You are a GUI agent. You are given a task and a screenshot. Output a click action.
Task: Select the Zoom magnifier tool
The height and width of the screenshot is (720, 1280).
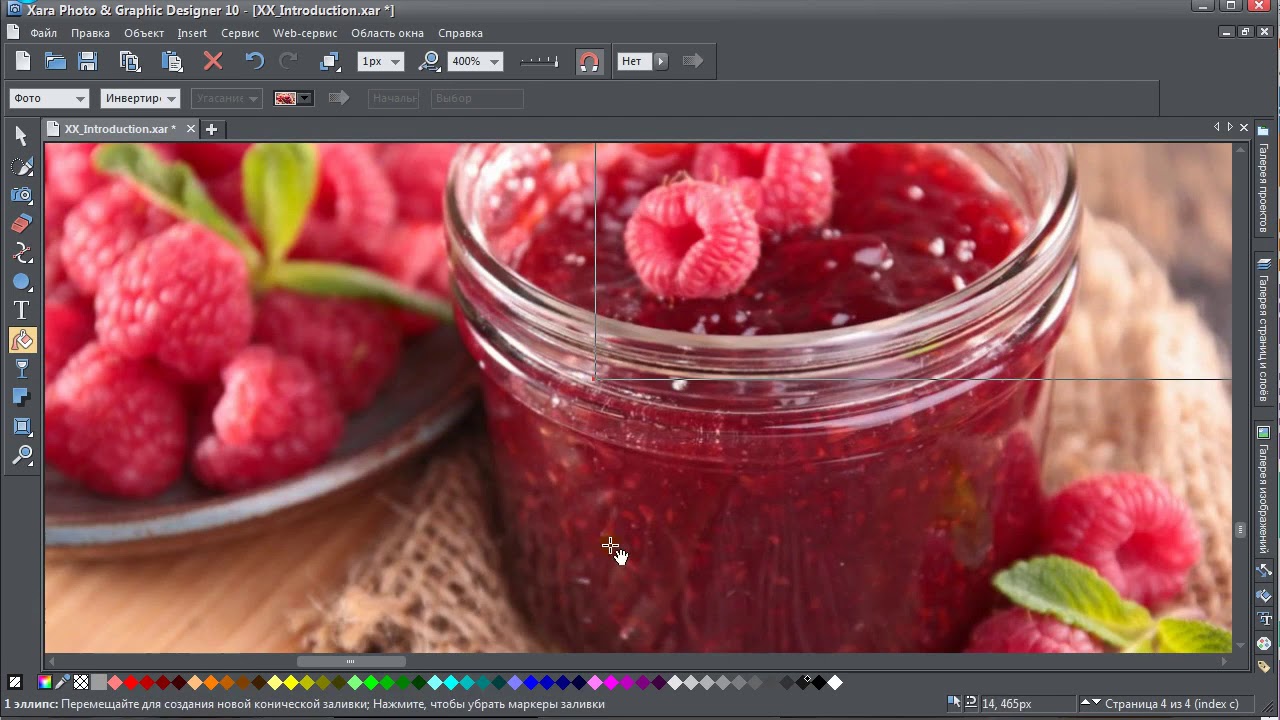click(x=22, y=456)
